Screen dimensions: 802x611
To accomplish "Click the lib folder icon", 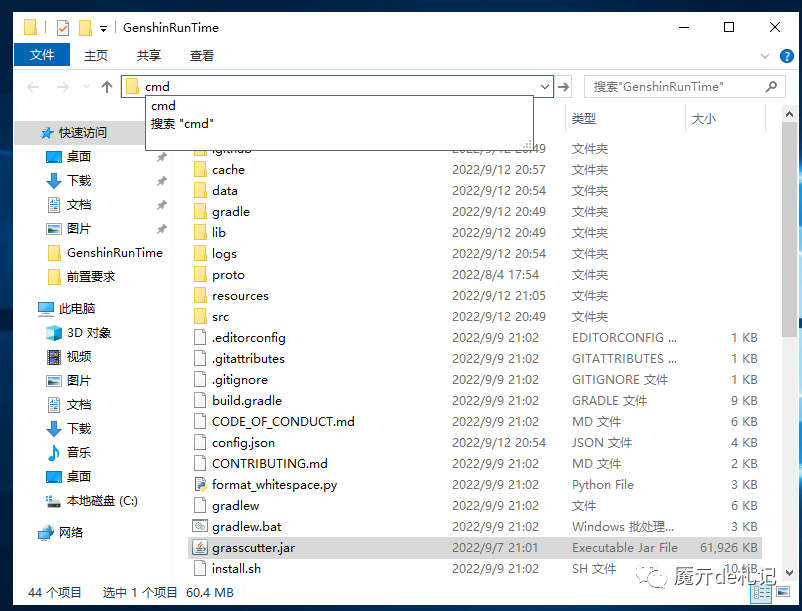I will pyautogui.click(x=200, y=233).
